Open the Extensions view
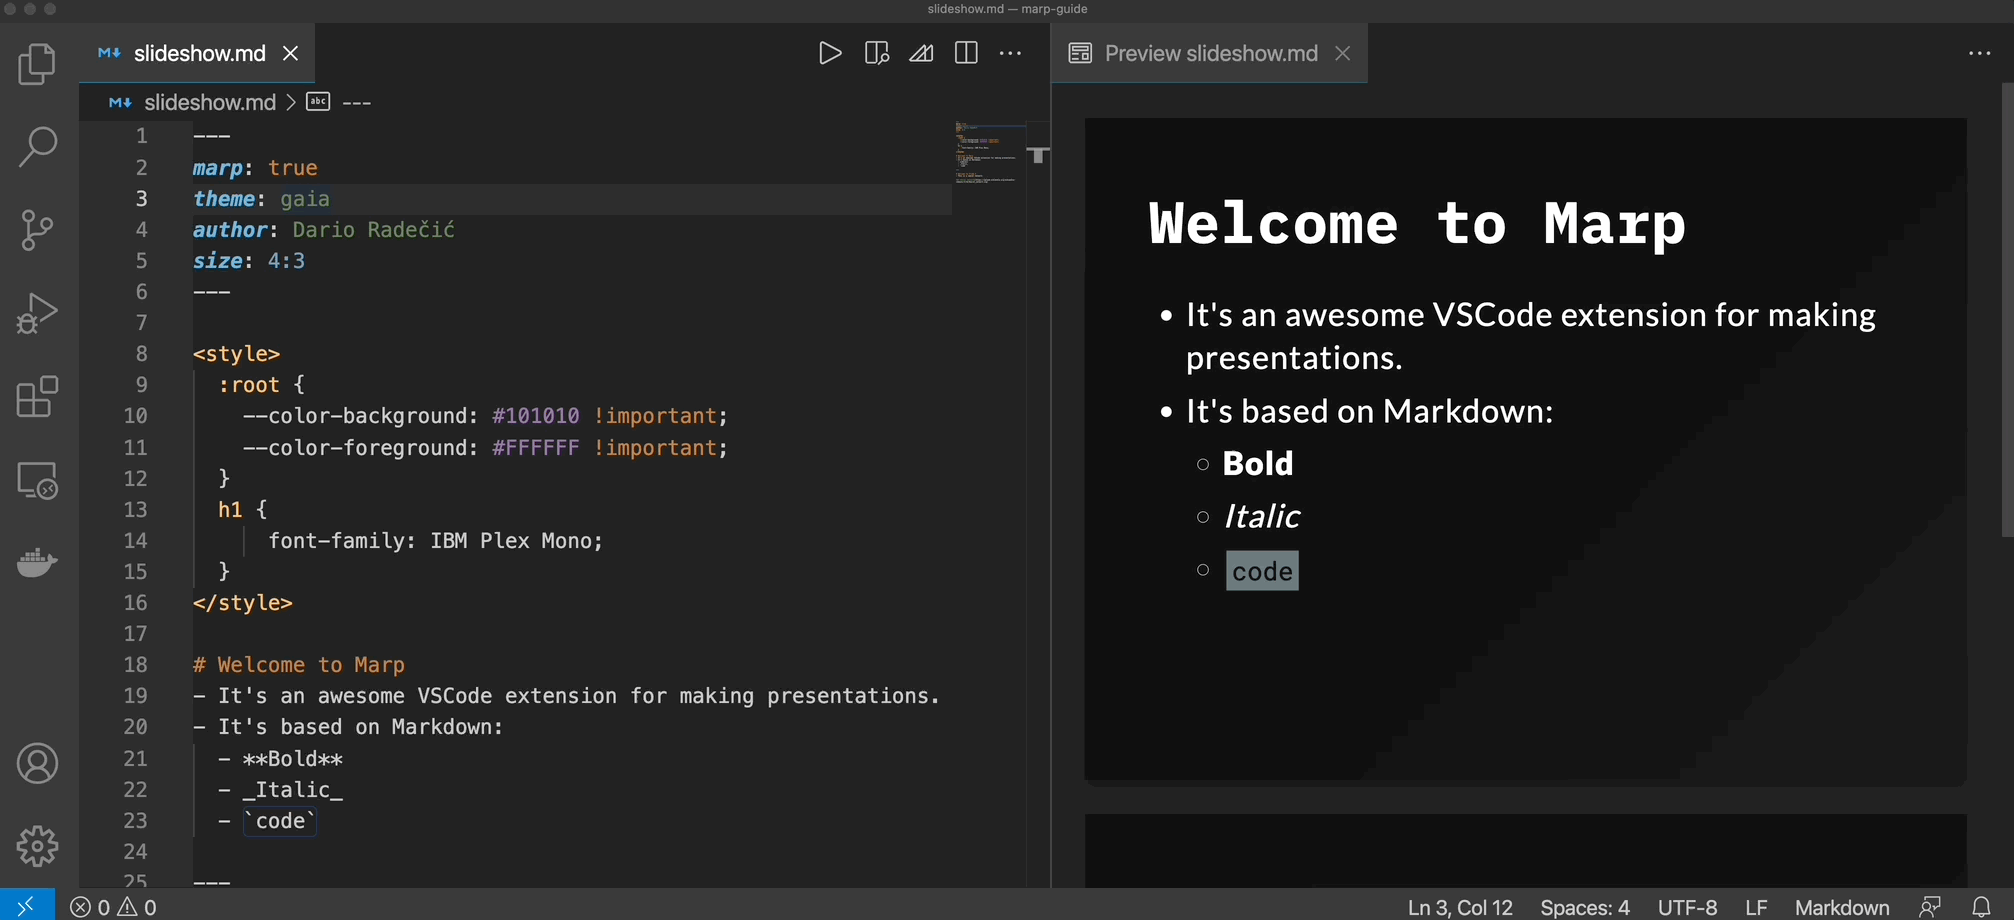2014x920 pixels. click(x=37, y=397)
